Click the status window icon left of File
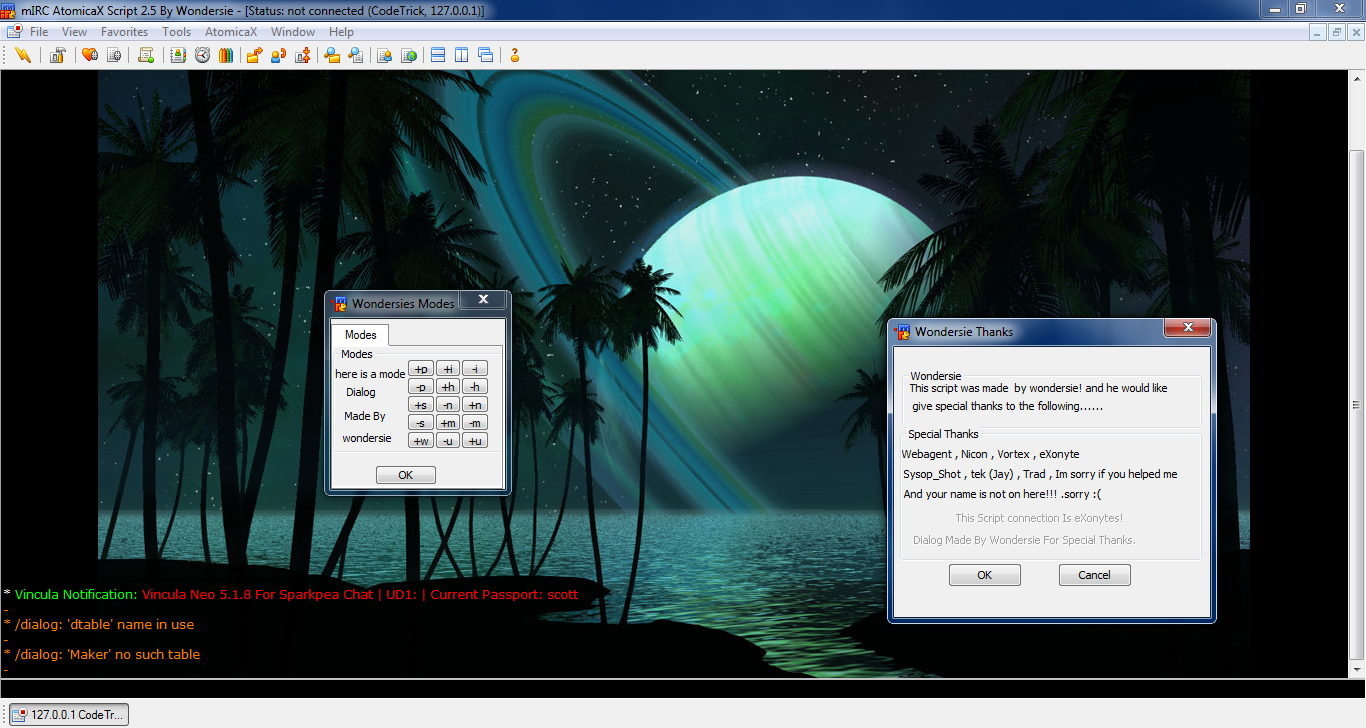 (x=13, y=32)
